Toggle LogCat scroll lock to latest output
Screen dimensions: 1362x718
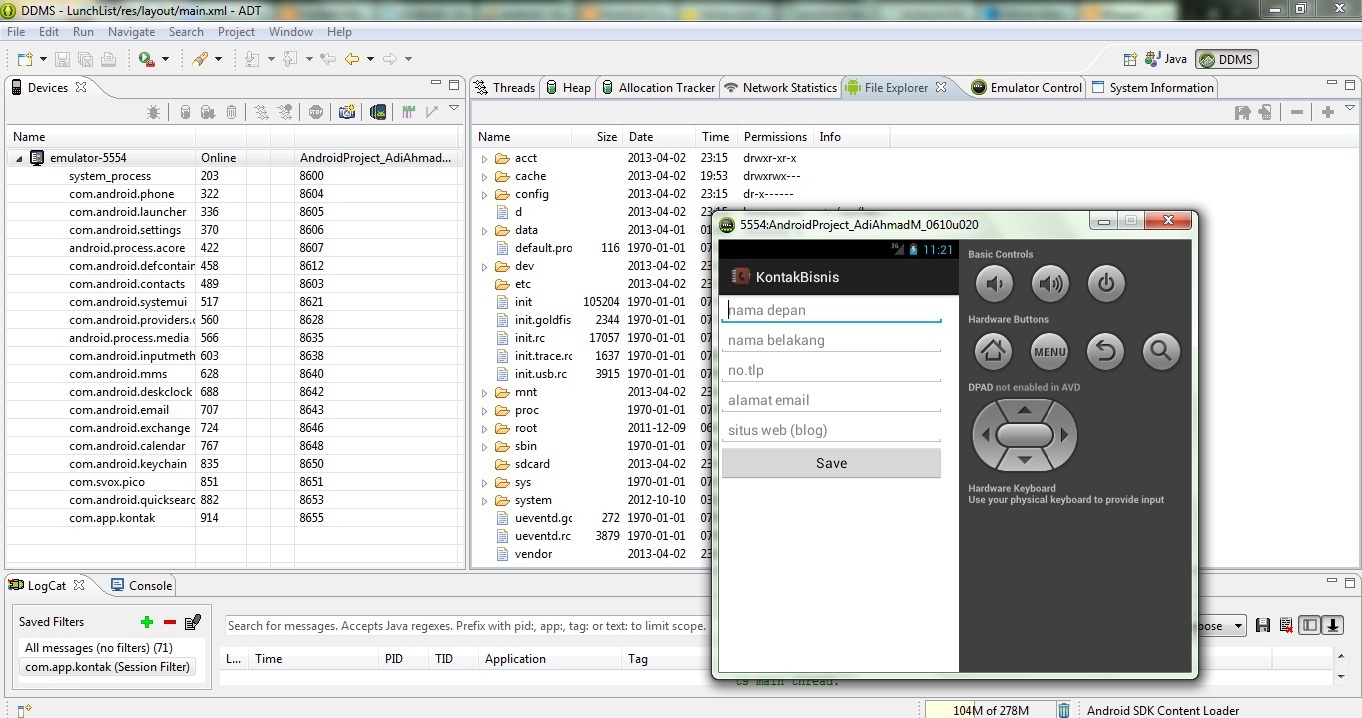pos(1333,626)
